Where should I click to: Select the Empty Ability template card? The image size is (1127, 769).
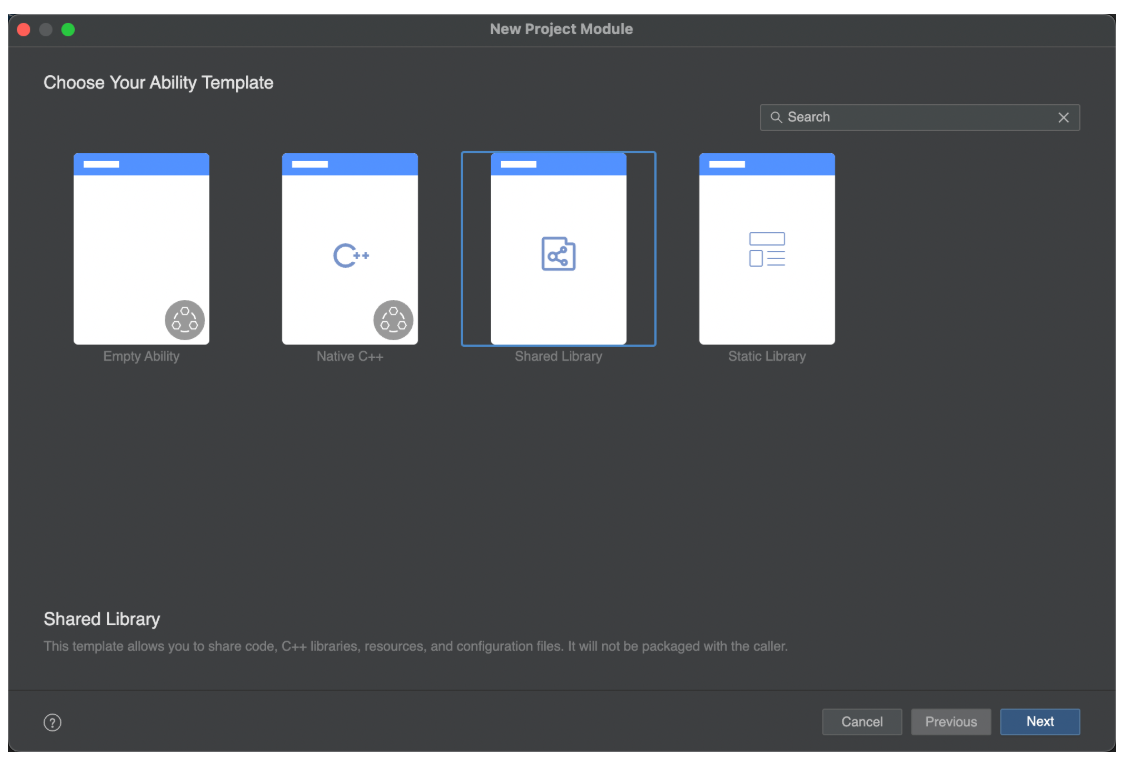(141, 249)
